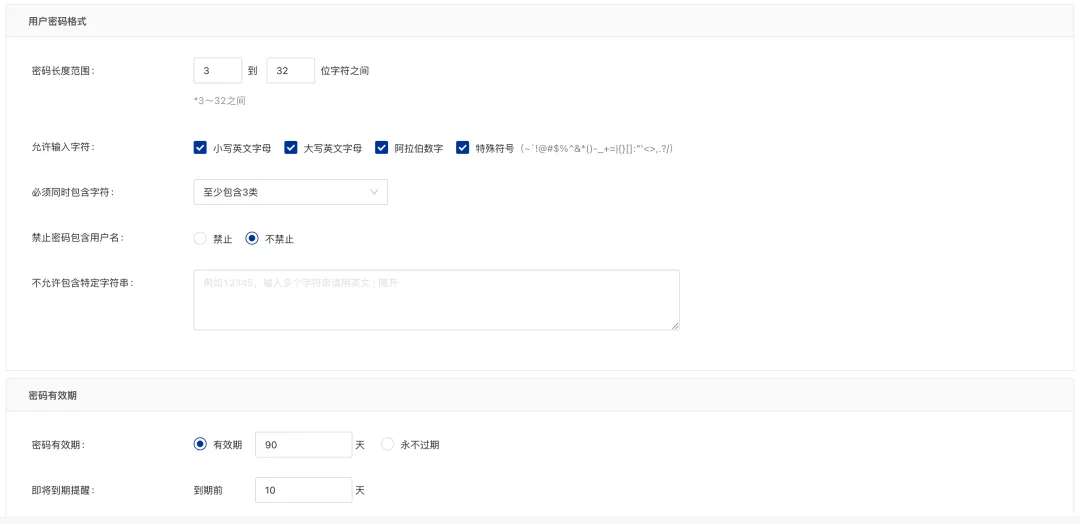Screen dimensions: 1080x524
Task: Select the 不禁止 radio option
Action: click(x=252, y=239)
